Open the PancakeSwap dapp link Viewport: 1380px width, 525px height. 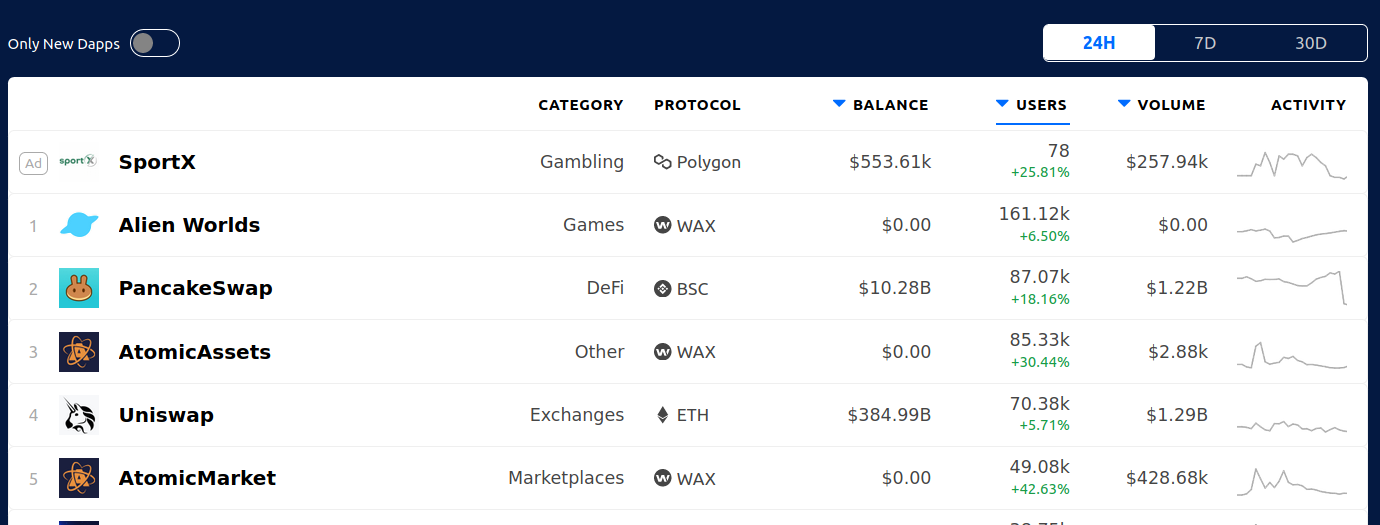[x=196, y=288]
